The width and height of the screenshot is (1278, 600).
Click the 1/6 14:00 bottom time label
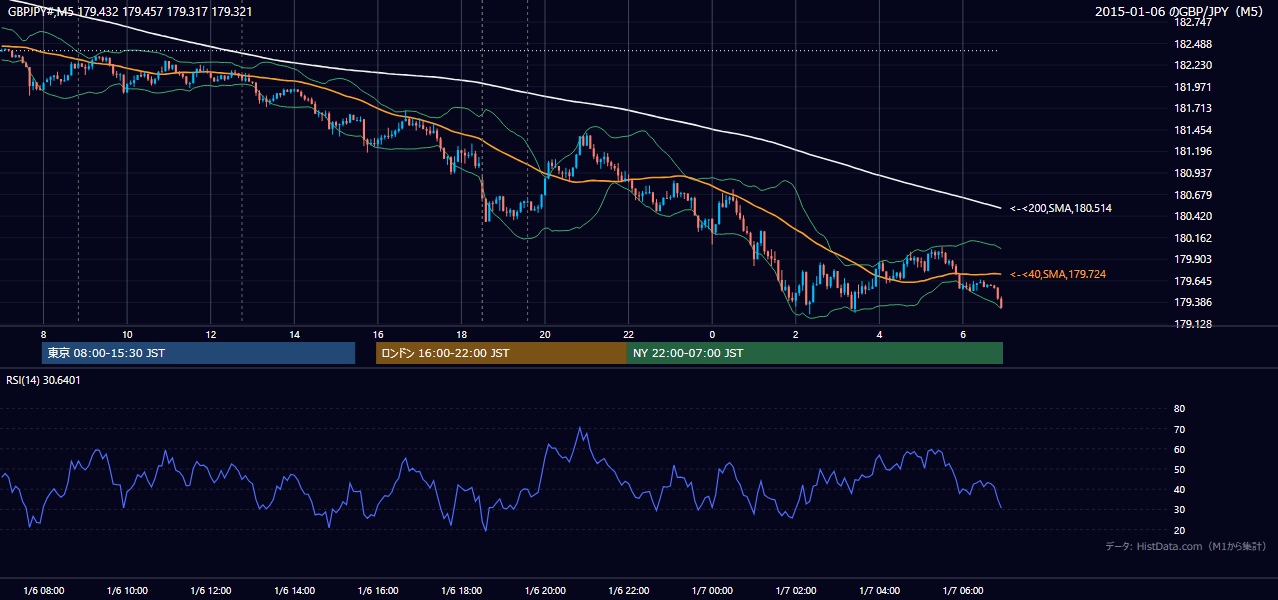(x=294, y=591)
